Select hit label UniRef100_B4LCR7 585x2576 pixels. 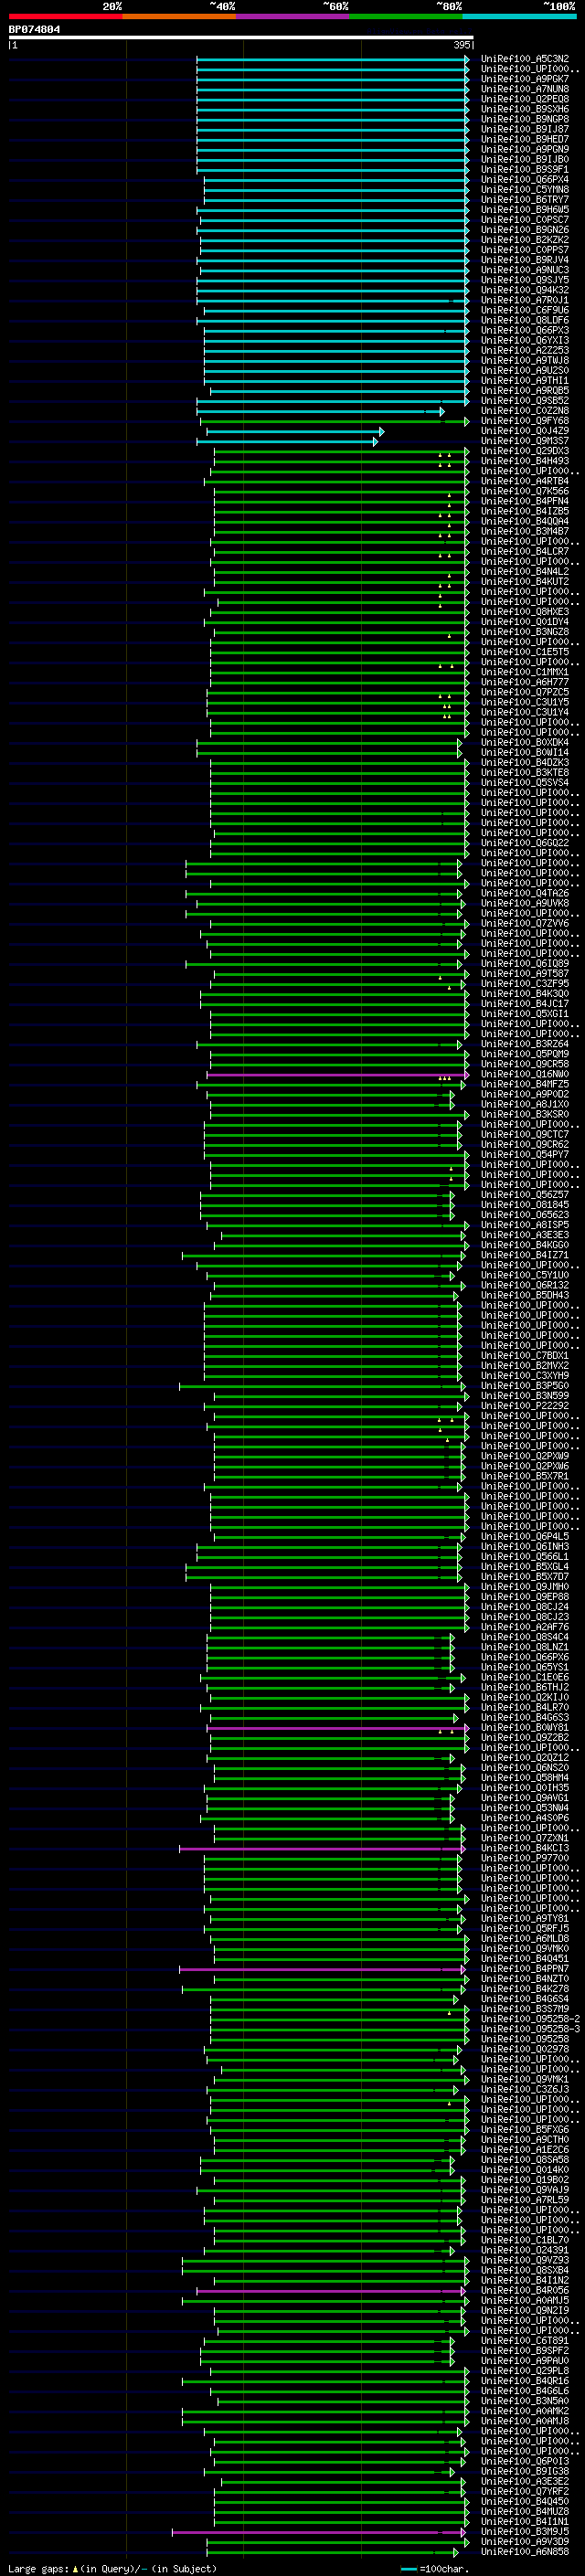point(525,552)
